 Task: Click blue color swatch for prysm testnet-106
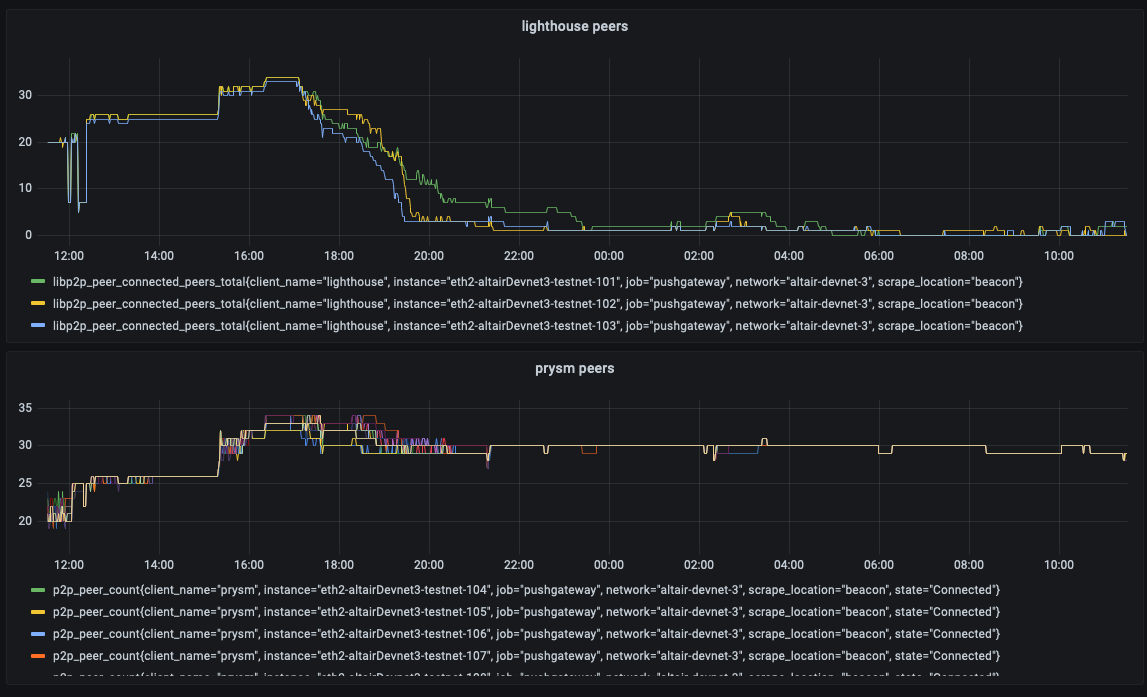(39, 634)
